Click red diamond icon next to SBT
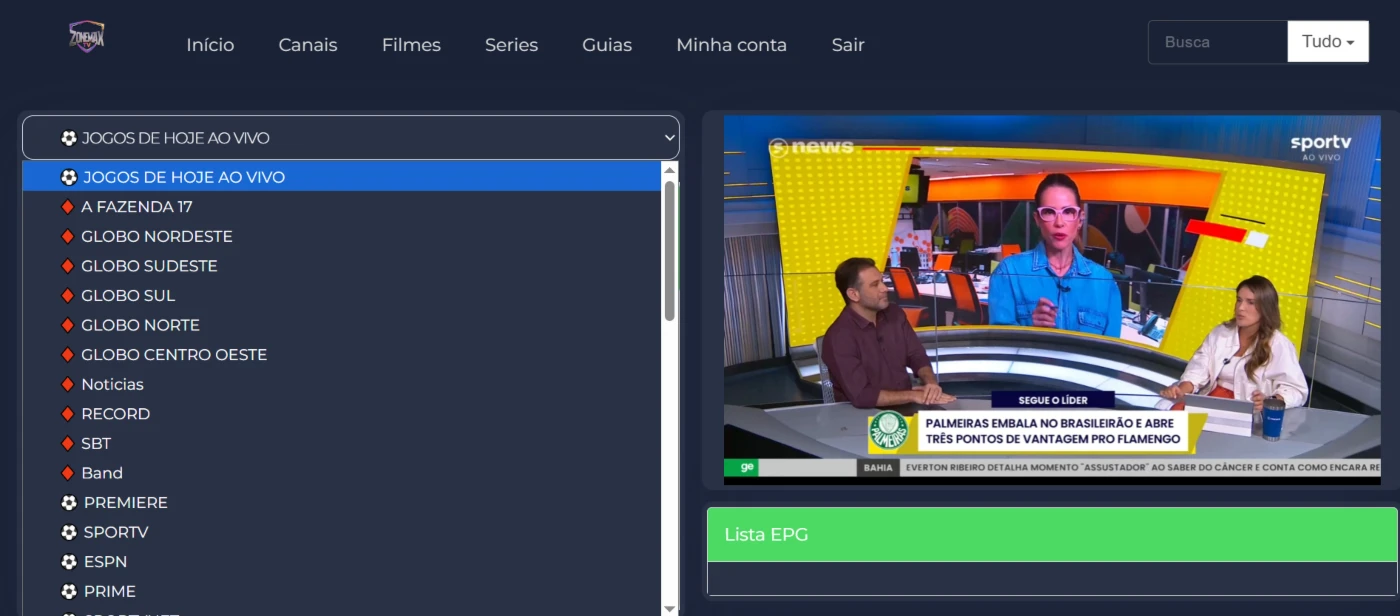 click(x=68, y=443)
